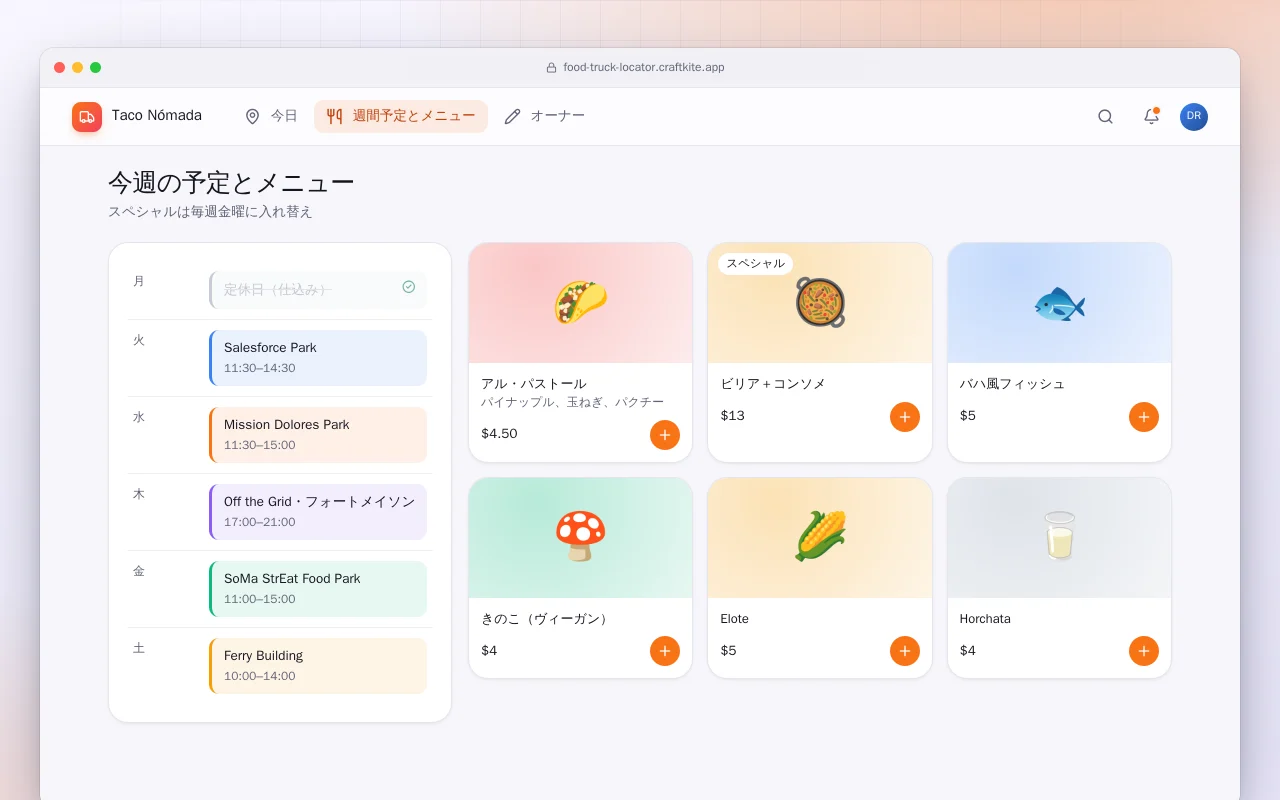Click the 今週の予定とメニュー page heading
The width and height of the screenshot is (1280, 800).
(x=231, y=183)
